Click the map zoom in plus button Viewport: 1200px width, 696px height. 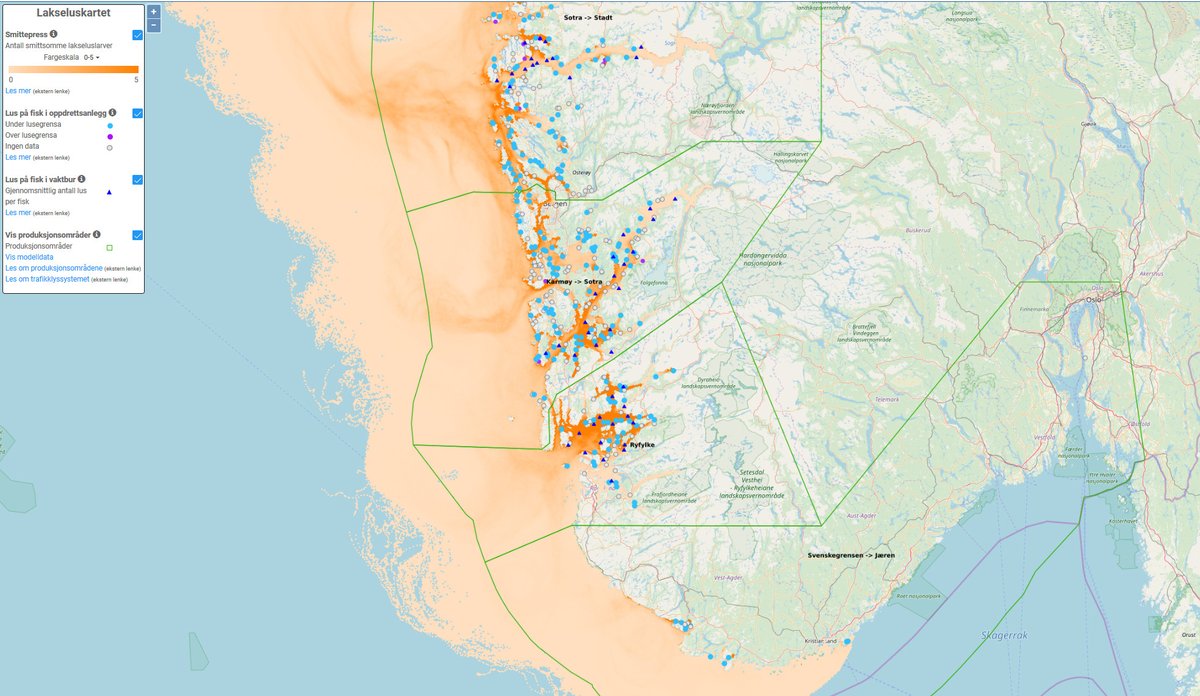(x=153, y=12)
